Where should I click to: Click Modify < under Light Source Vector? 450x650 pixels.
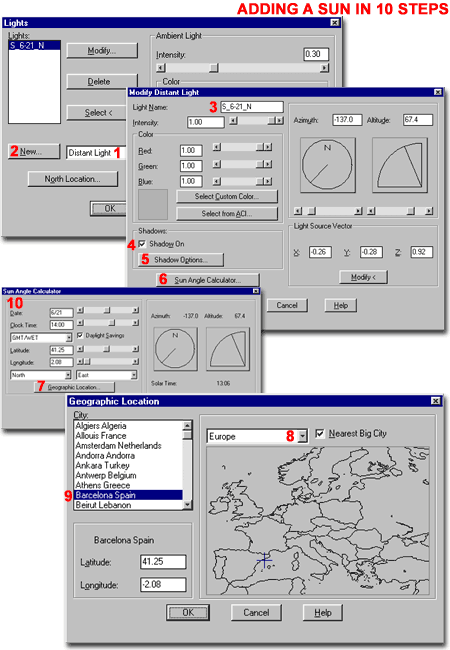point(363,277)
